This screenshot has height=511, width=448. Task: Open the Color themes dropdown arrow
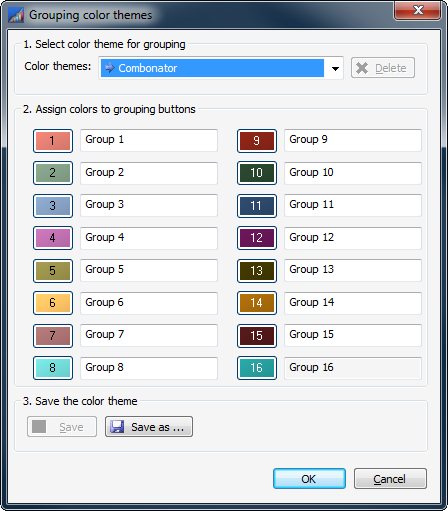(335, 68)
